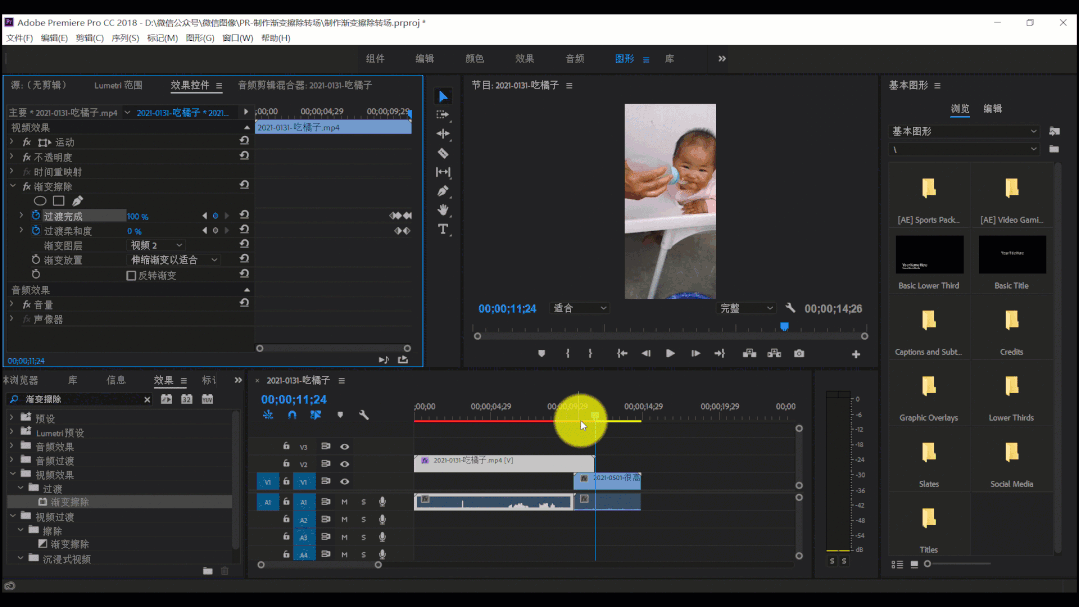Click the 过渡完成 100 % value
Viewport: 1079px width, 607px height.
(137, 216)
